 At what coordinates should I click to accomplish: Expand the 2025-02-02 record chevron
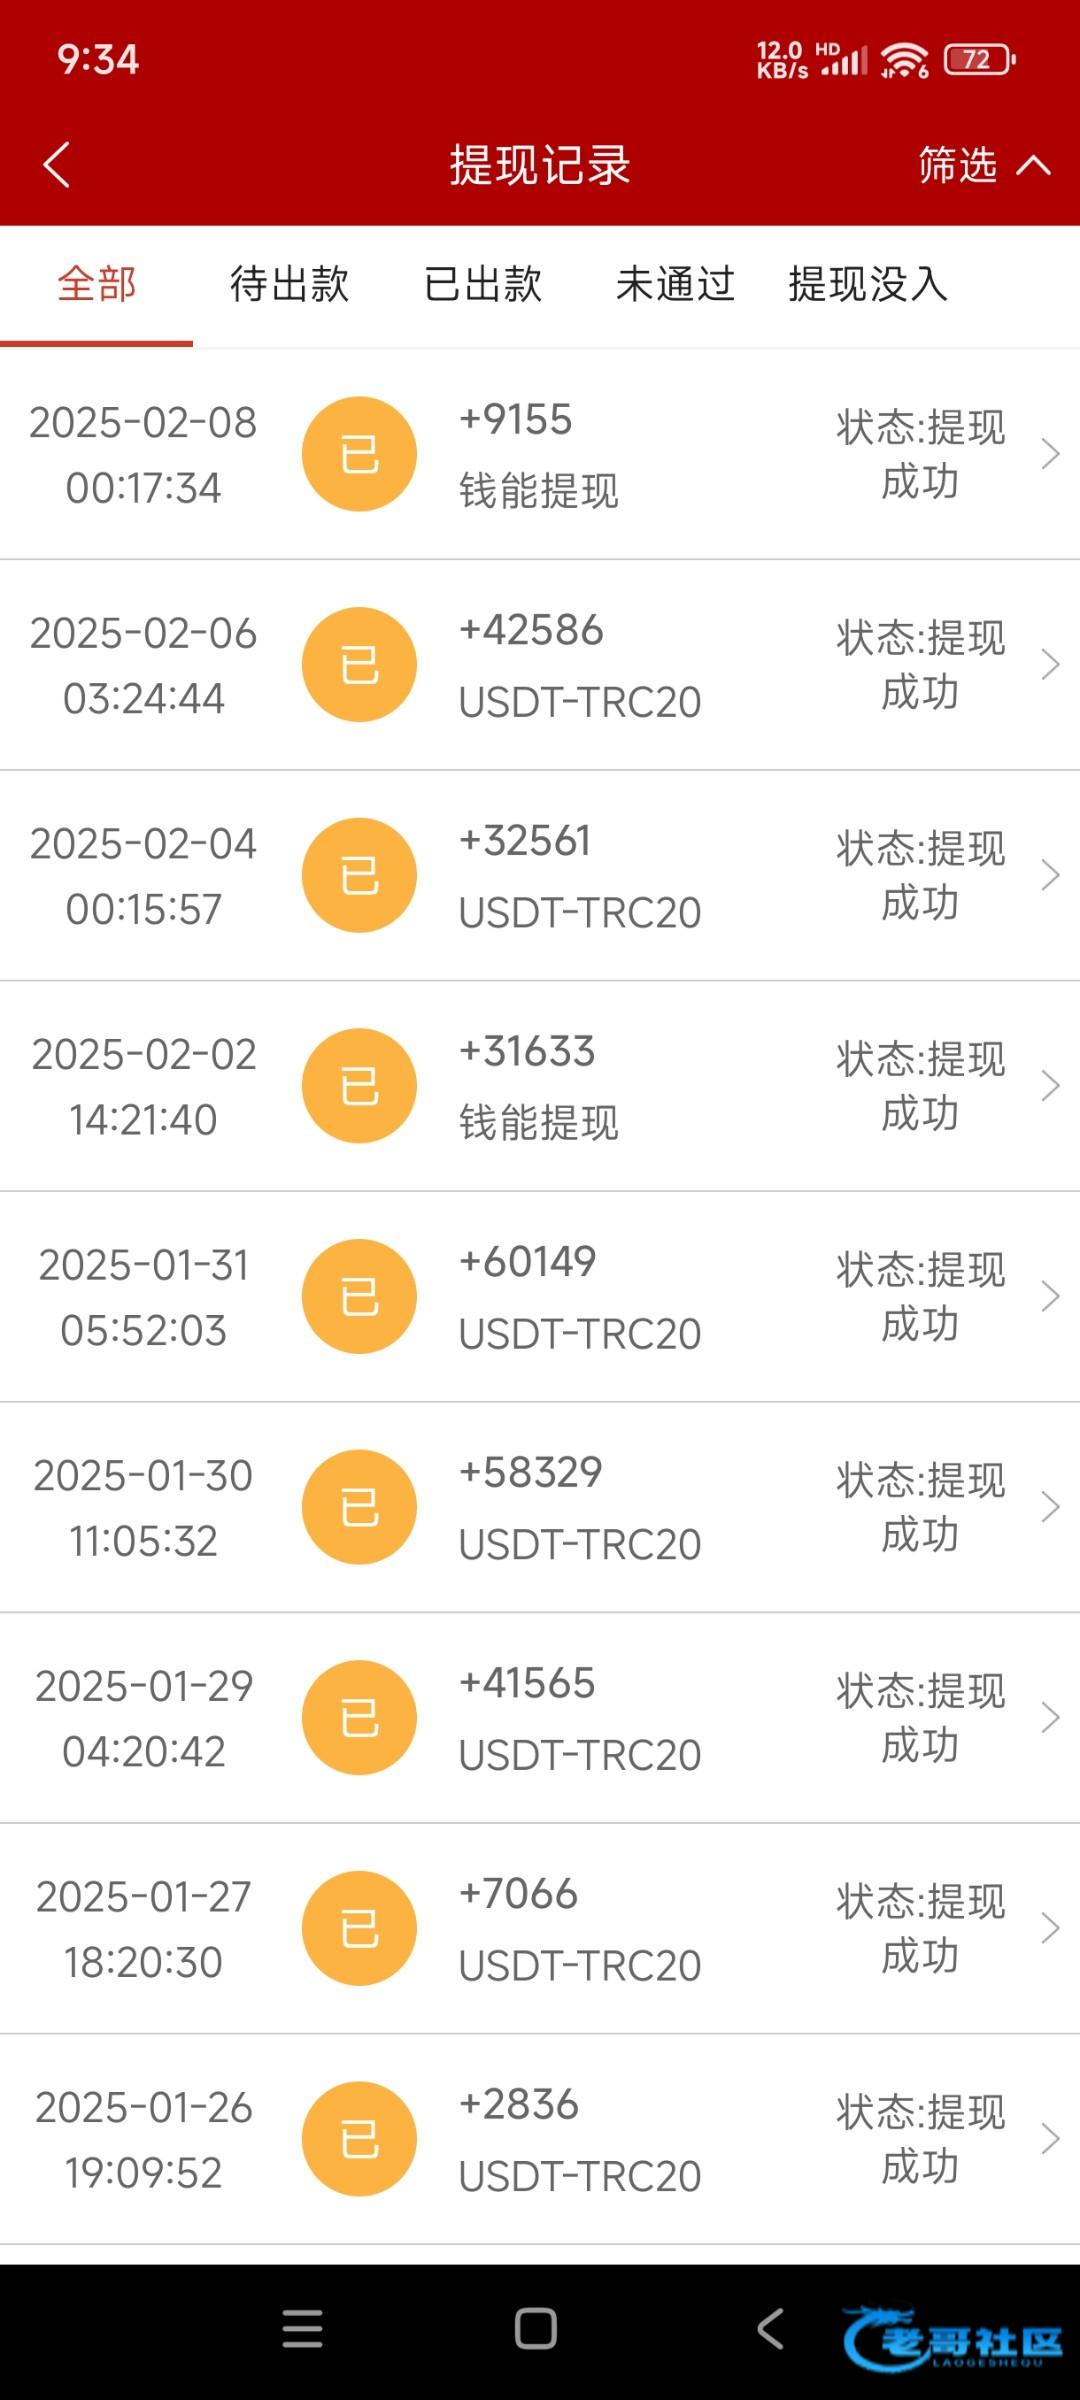tap(1049, 1086)
